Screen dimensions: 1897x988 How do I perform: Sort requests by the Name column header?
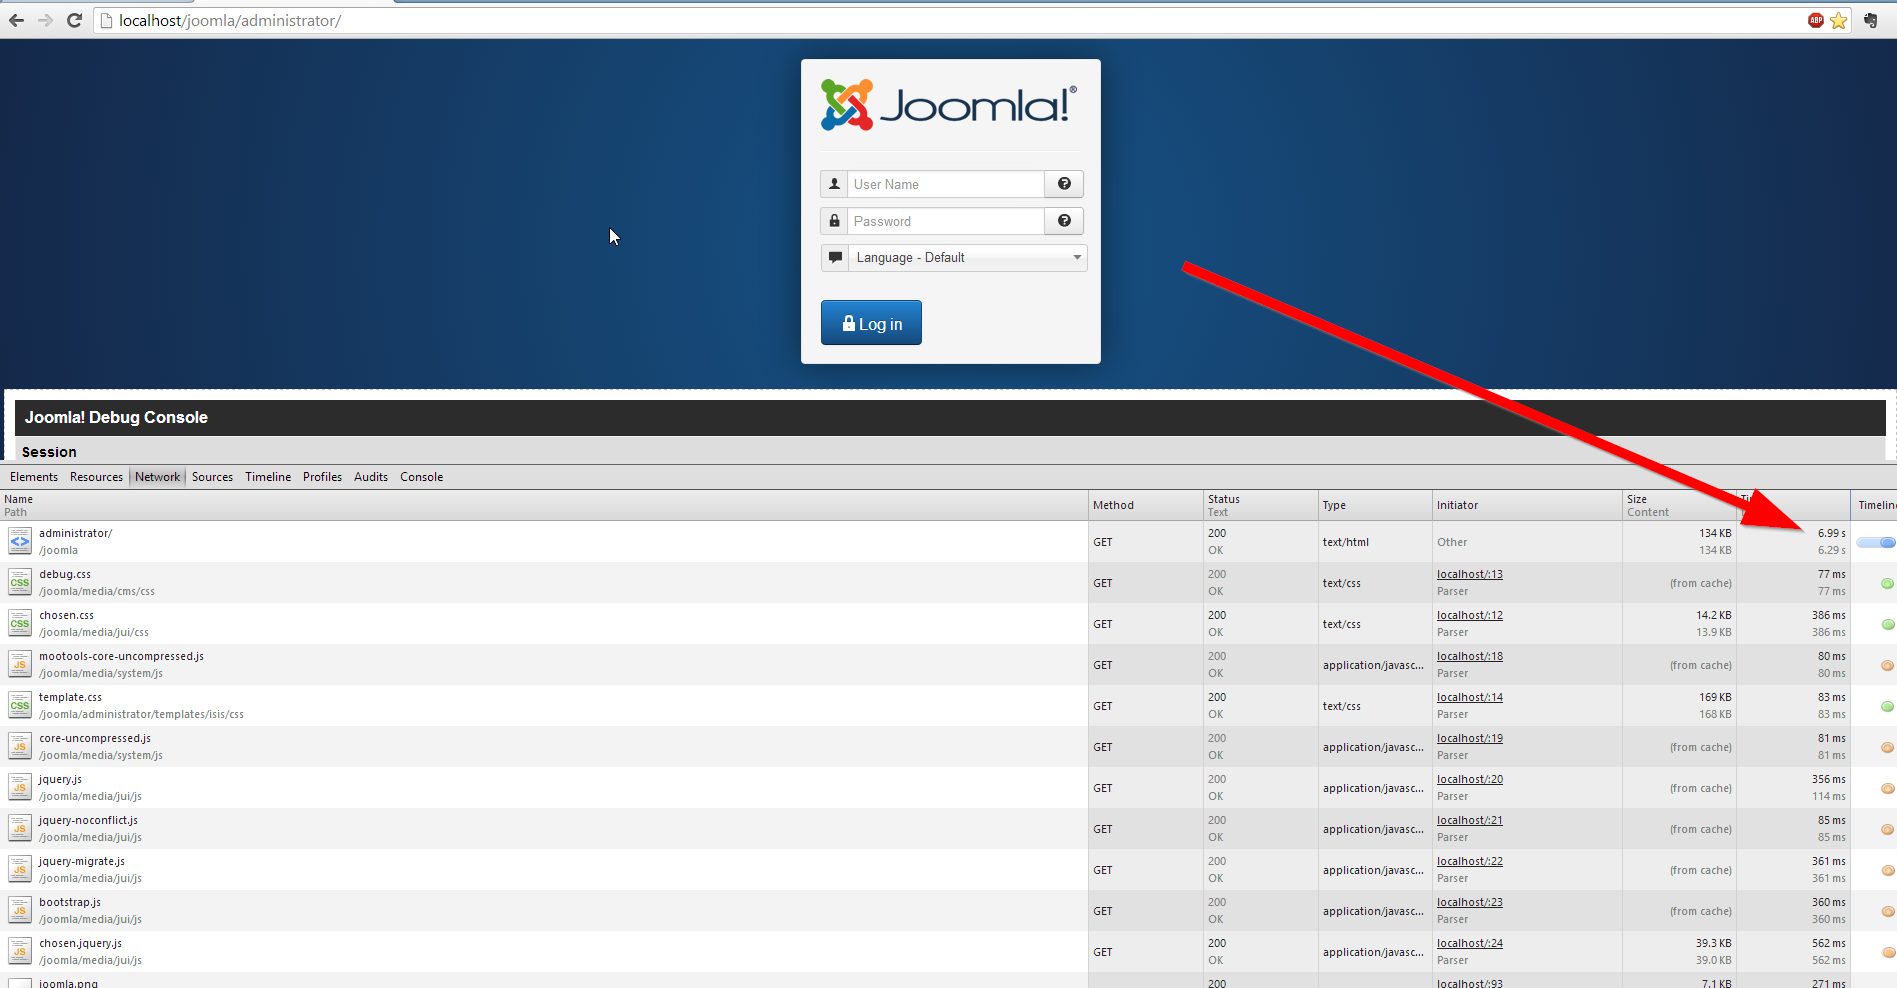click(x=544, y=505)
